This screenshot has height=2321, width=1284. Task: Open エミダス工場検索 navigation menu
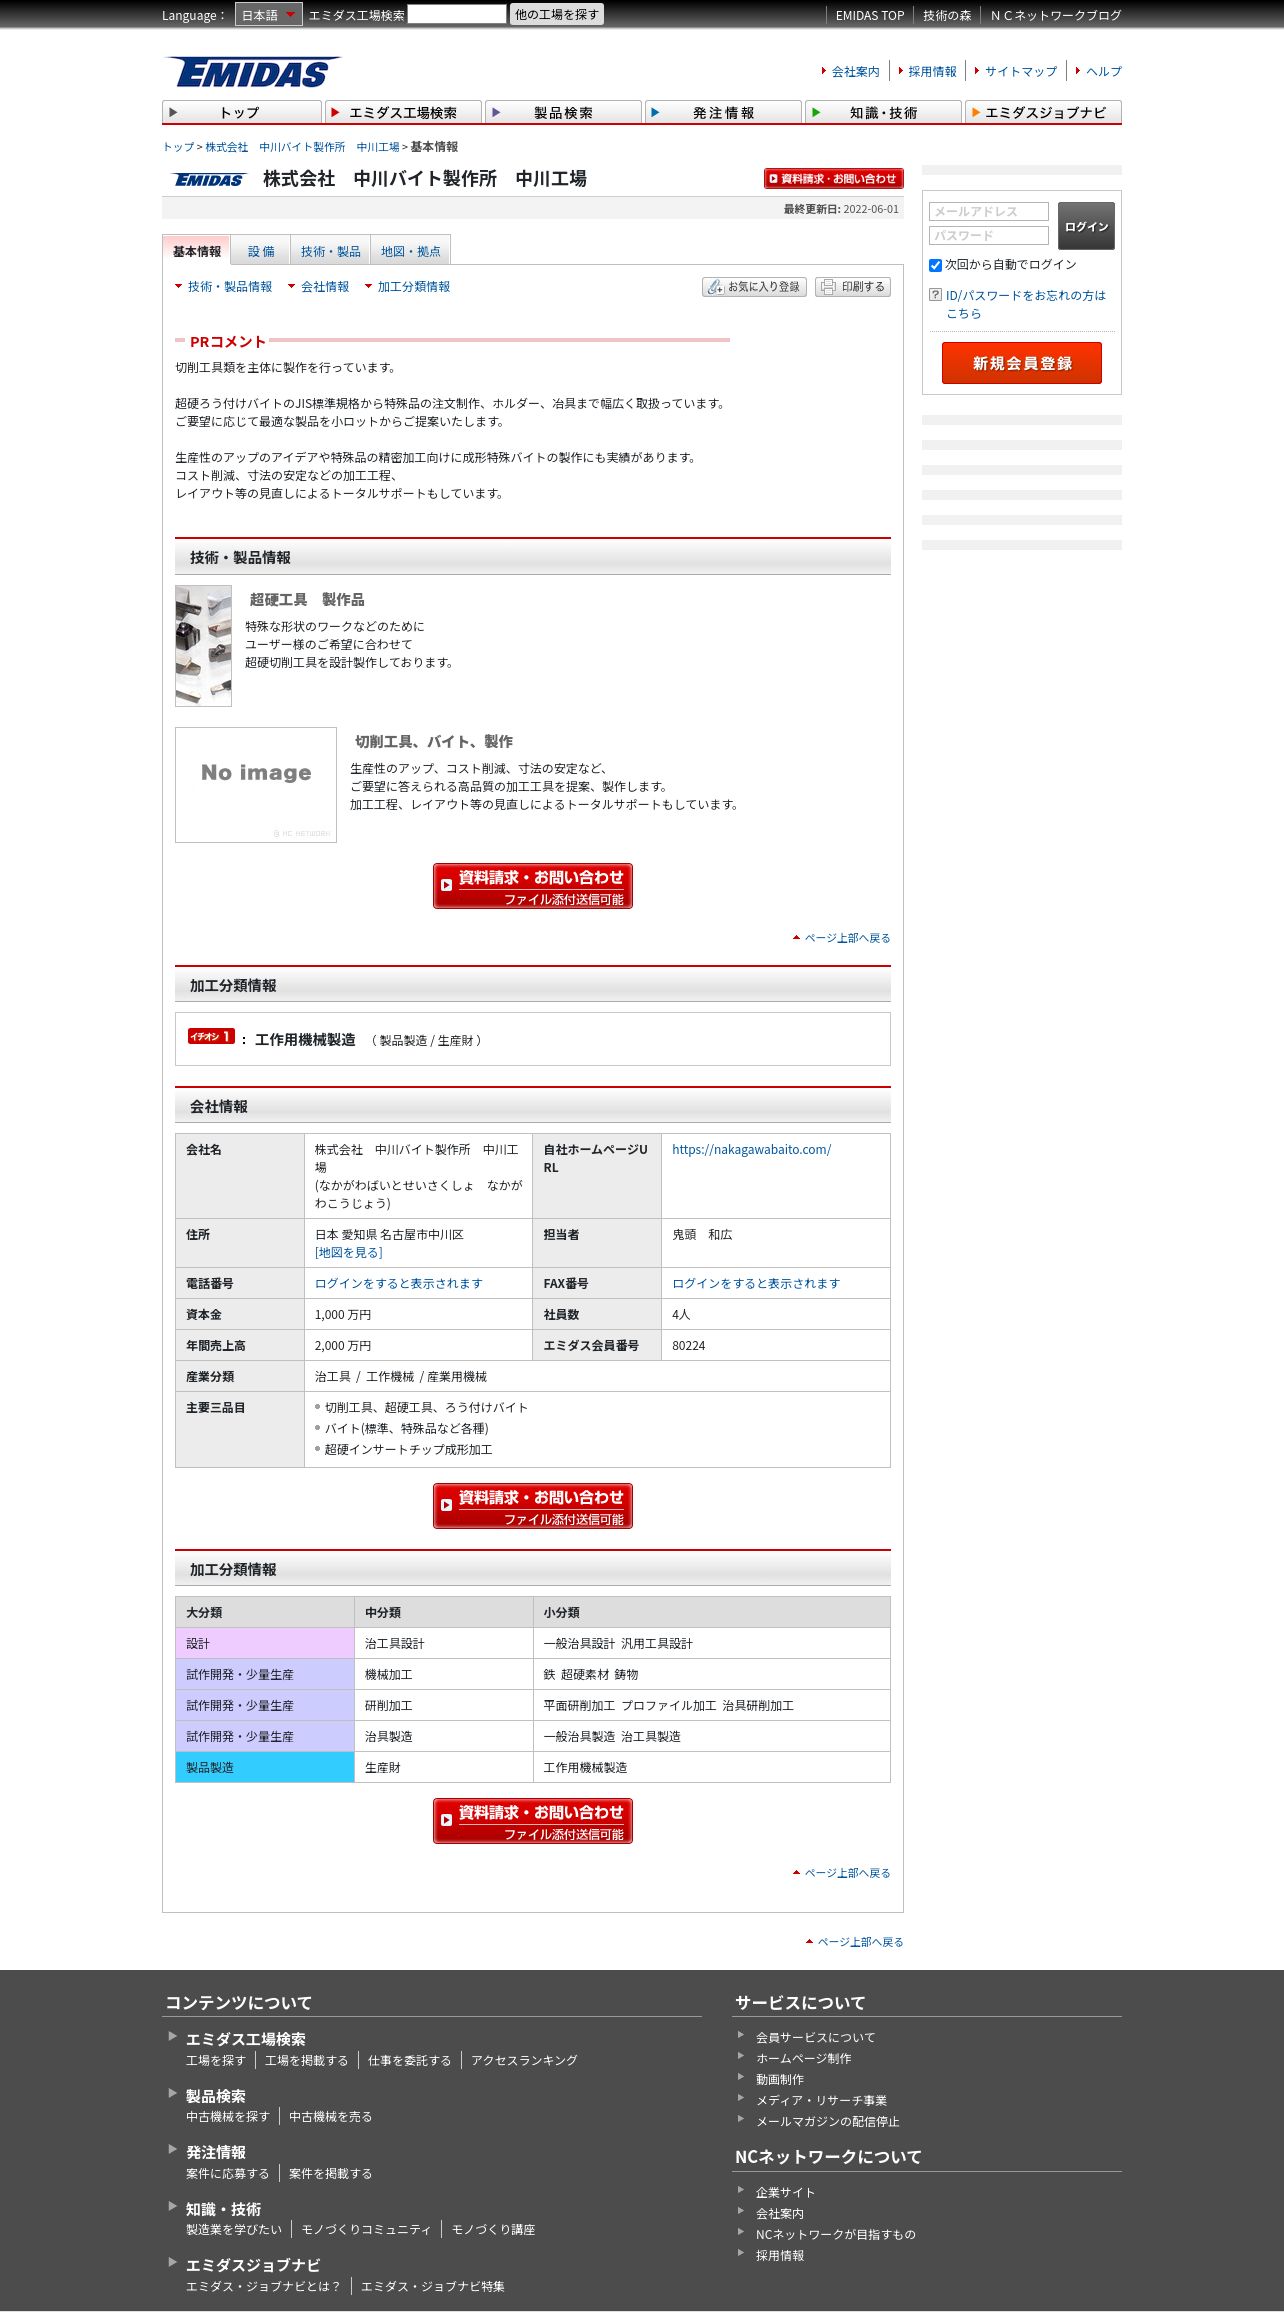[403, 112]
